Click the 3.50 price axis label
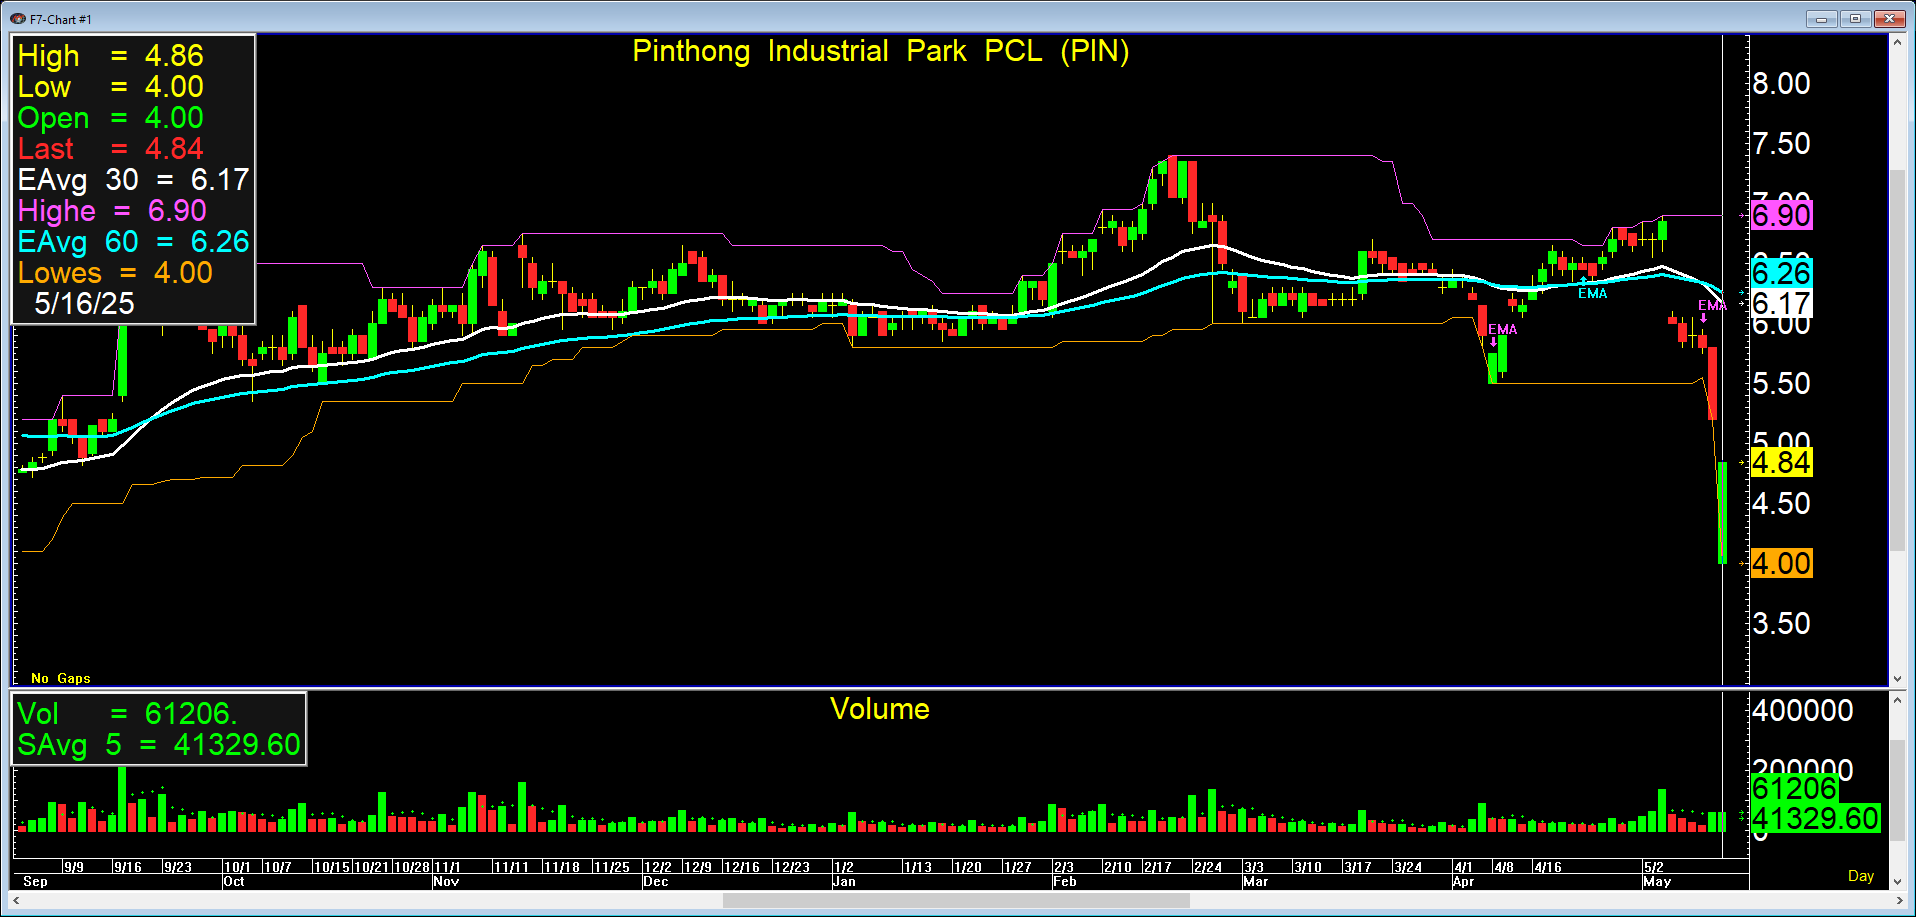 (1782, 623)
